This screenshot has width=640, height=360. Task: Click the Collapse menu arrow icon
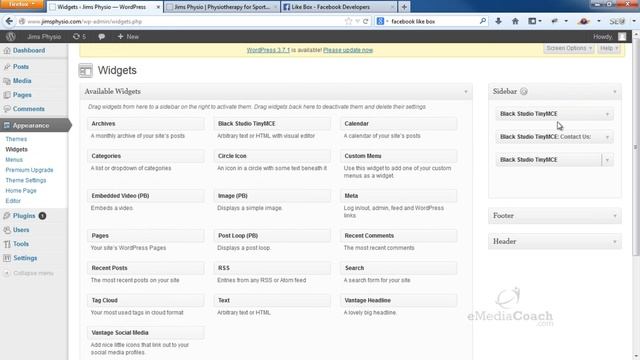(7, 273)
